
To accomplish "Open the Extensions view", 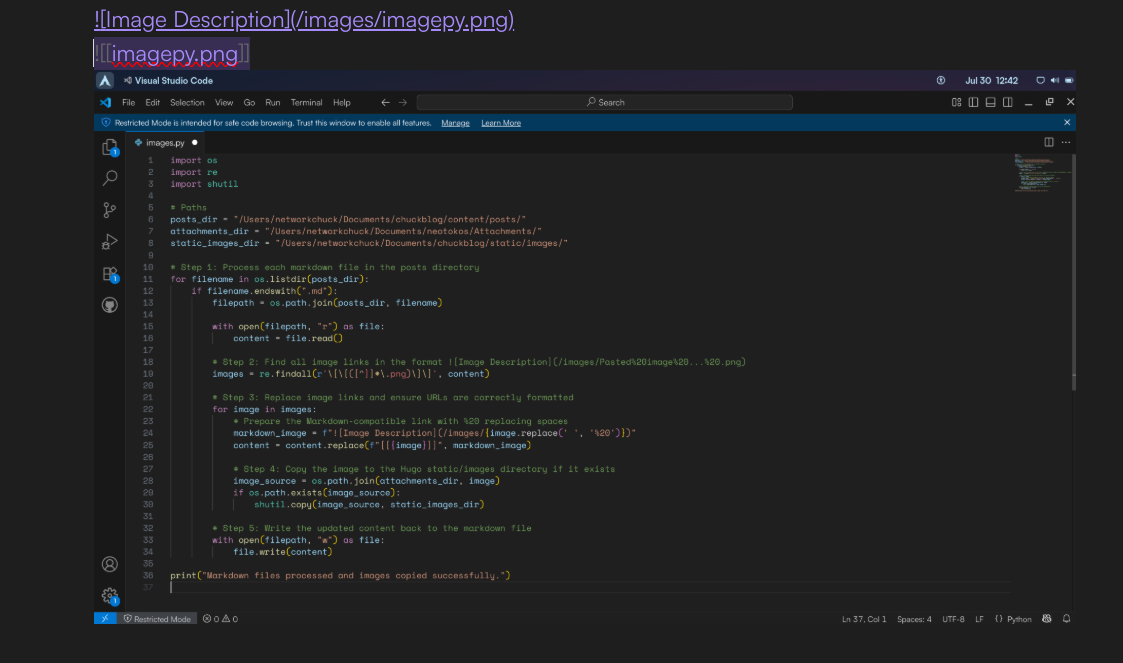I will (110, 274).
